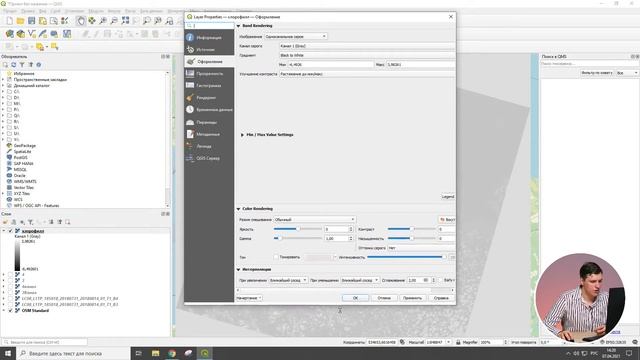The height and width of the screenshot is (360, 640).
Task: Select the Pan Map hand tool
Action: (81, 21)
